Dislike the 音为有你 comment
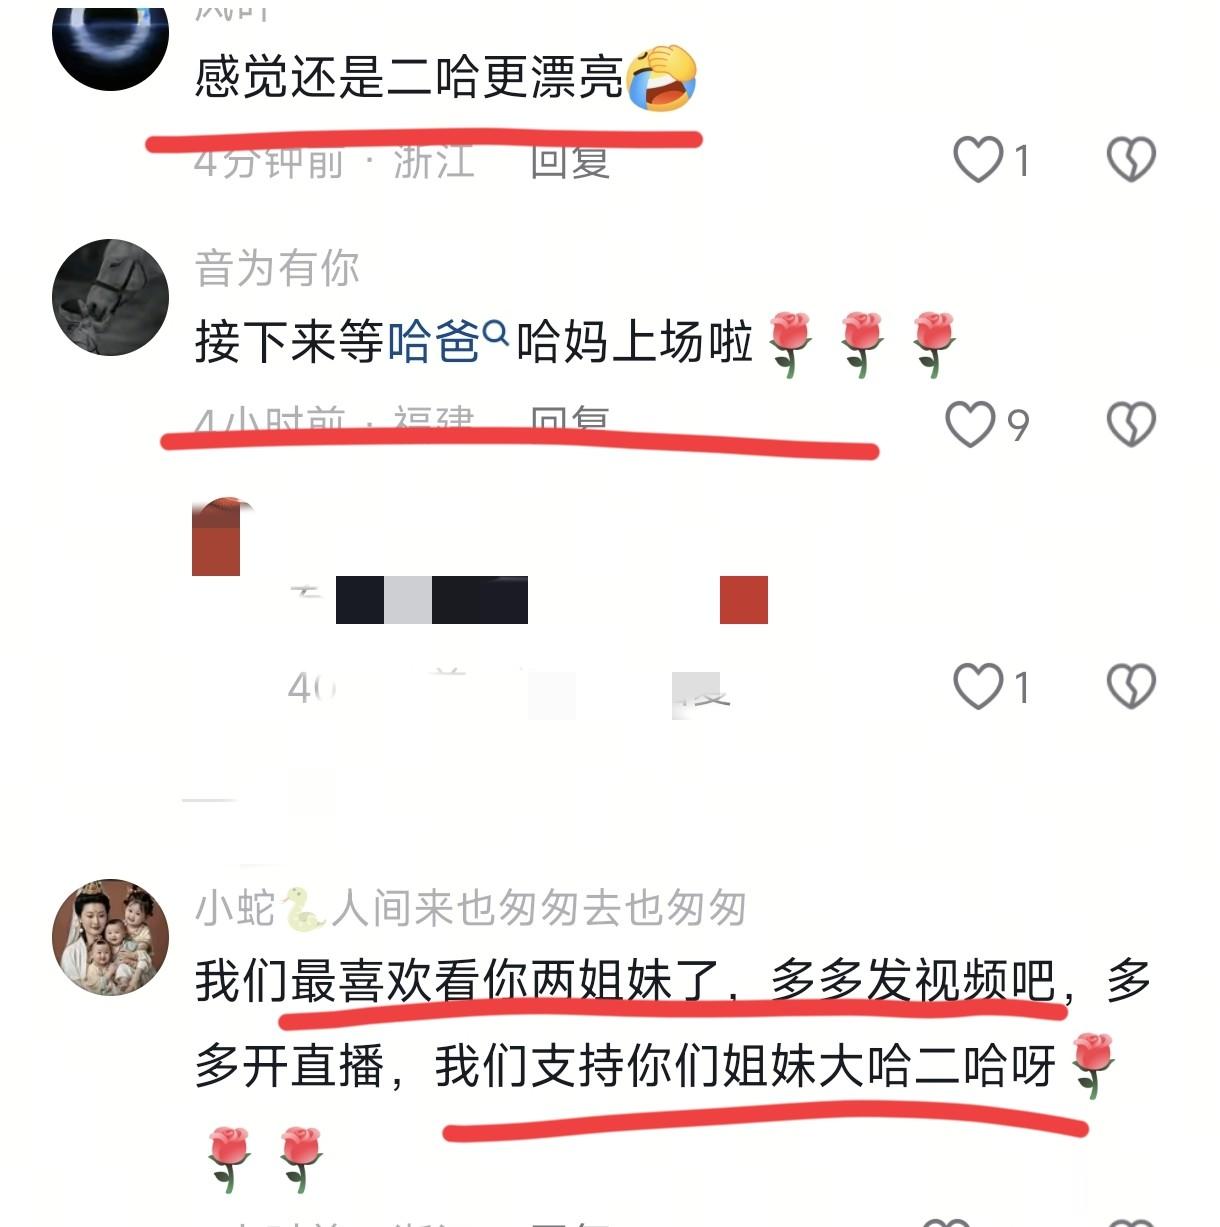Screen dimensions: 1220x1227 pos(1131,425)
